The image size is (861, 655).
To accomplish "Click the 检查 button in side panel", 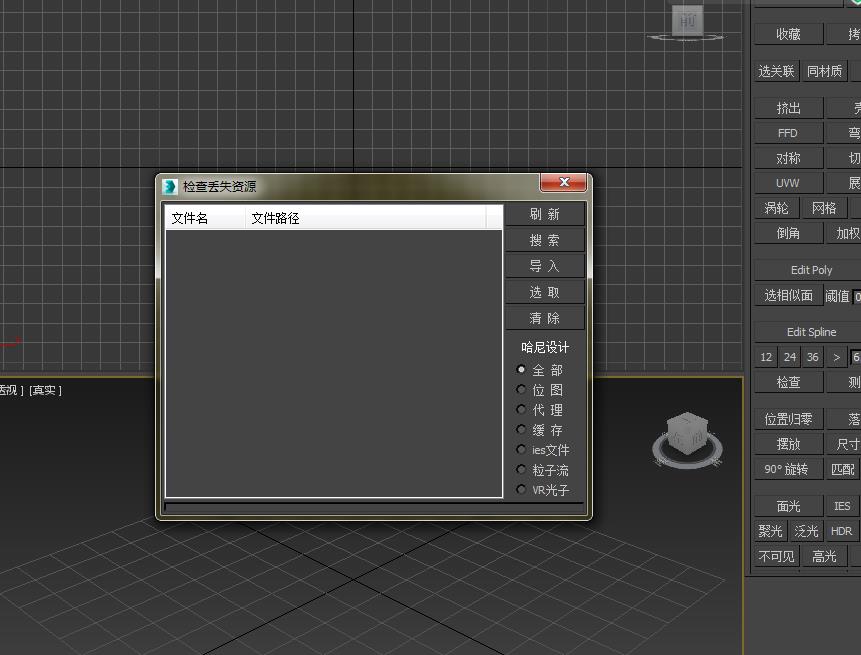I will [x=789, y=382].
